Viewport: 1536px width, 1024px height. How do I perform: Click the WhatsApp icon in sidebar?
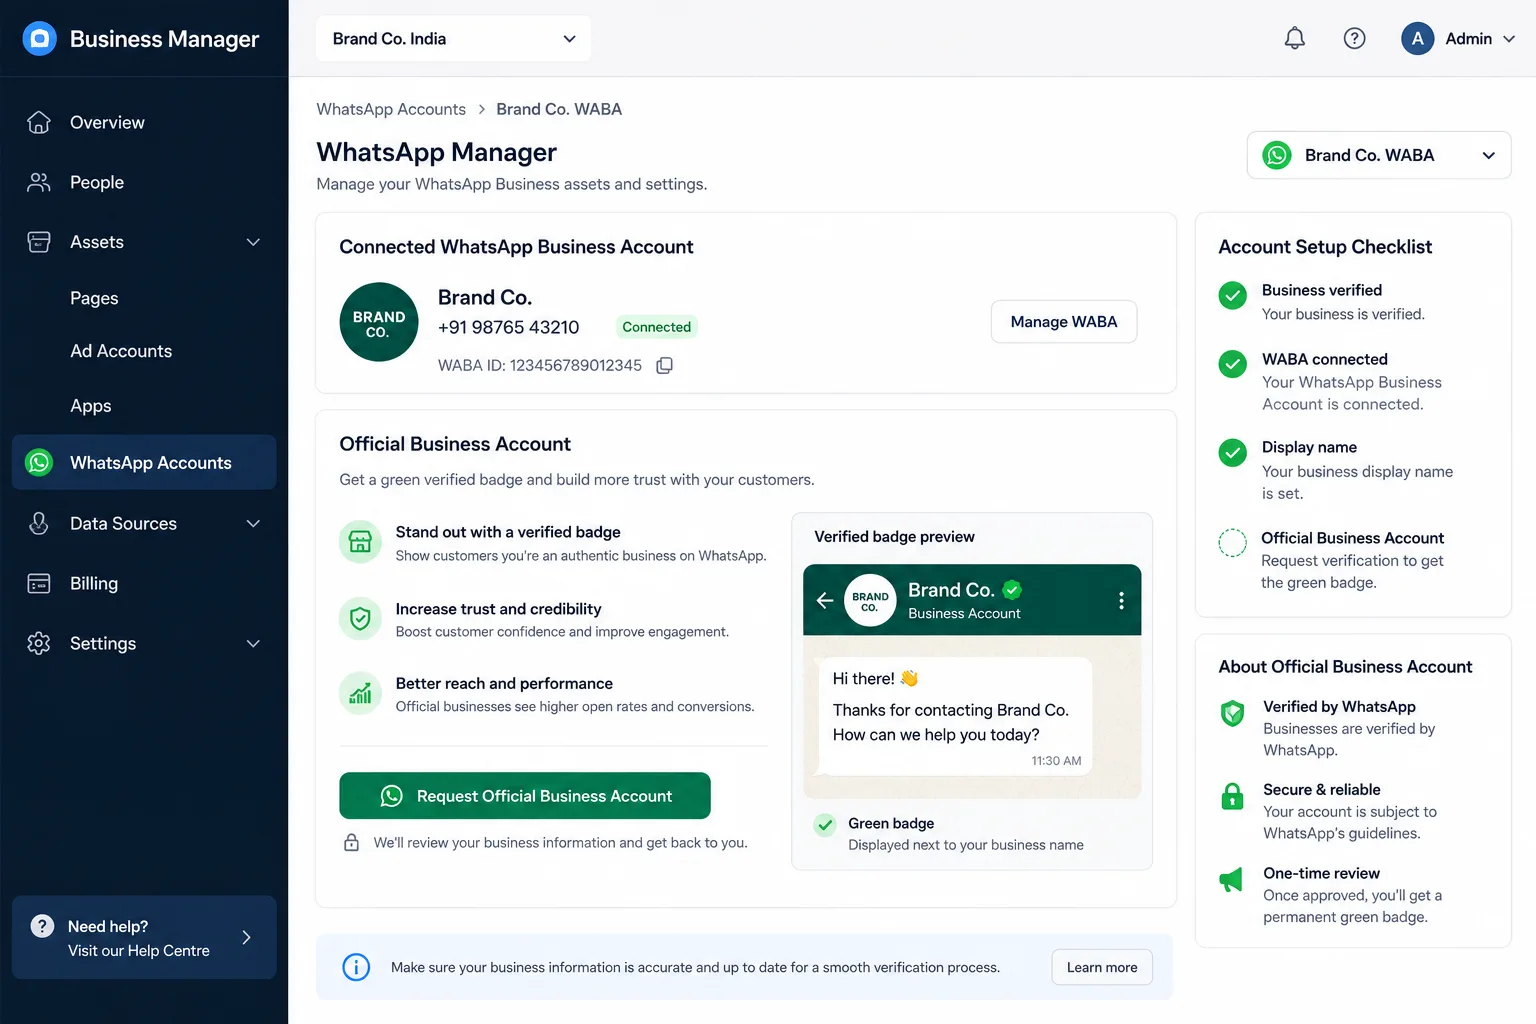tap(39, 462)
